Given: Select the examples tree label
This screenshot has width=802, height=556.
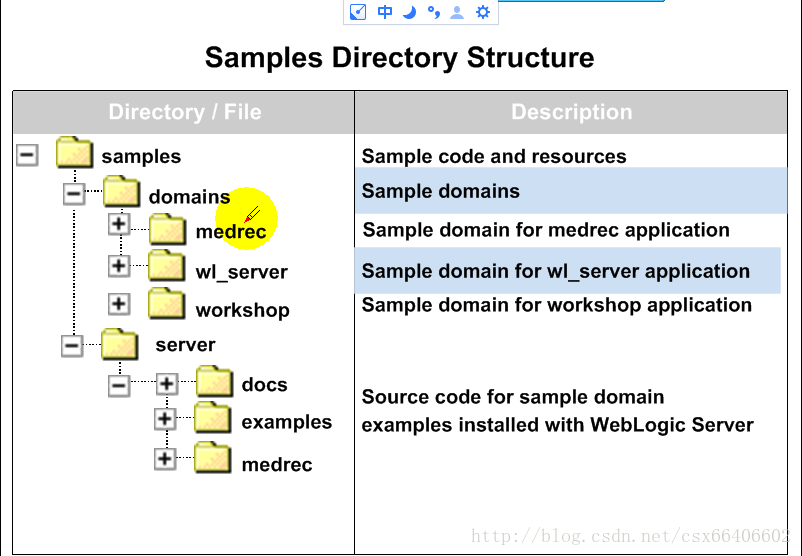Looking at the screenshot, I should point(286,422).
